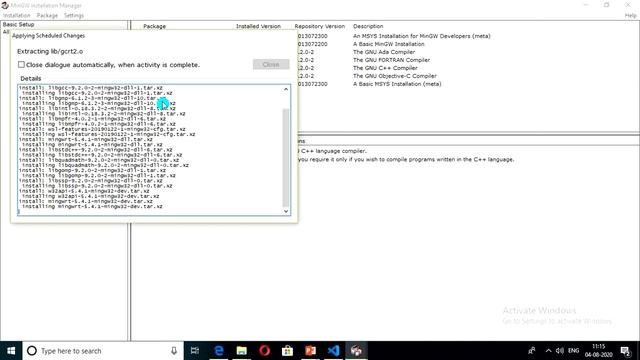Click the Package column header

(x=154, y=26)
